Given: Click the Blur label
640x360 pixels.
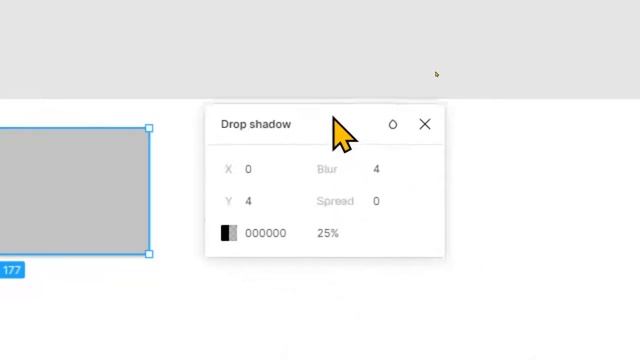Looking at the screenshot, I should (x=327, y=169).
